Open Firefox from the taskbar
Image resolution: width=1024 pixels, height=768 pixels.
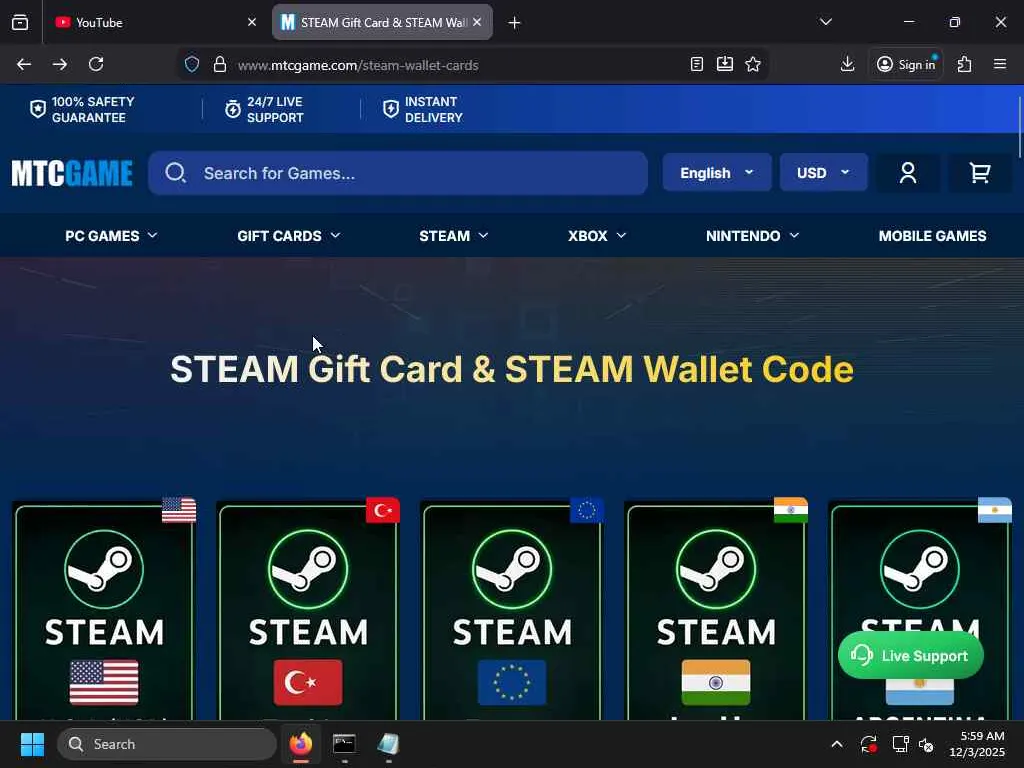[301, 744]
